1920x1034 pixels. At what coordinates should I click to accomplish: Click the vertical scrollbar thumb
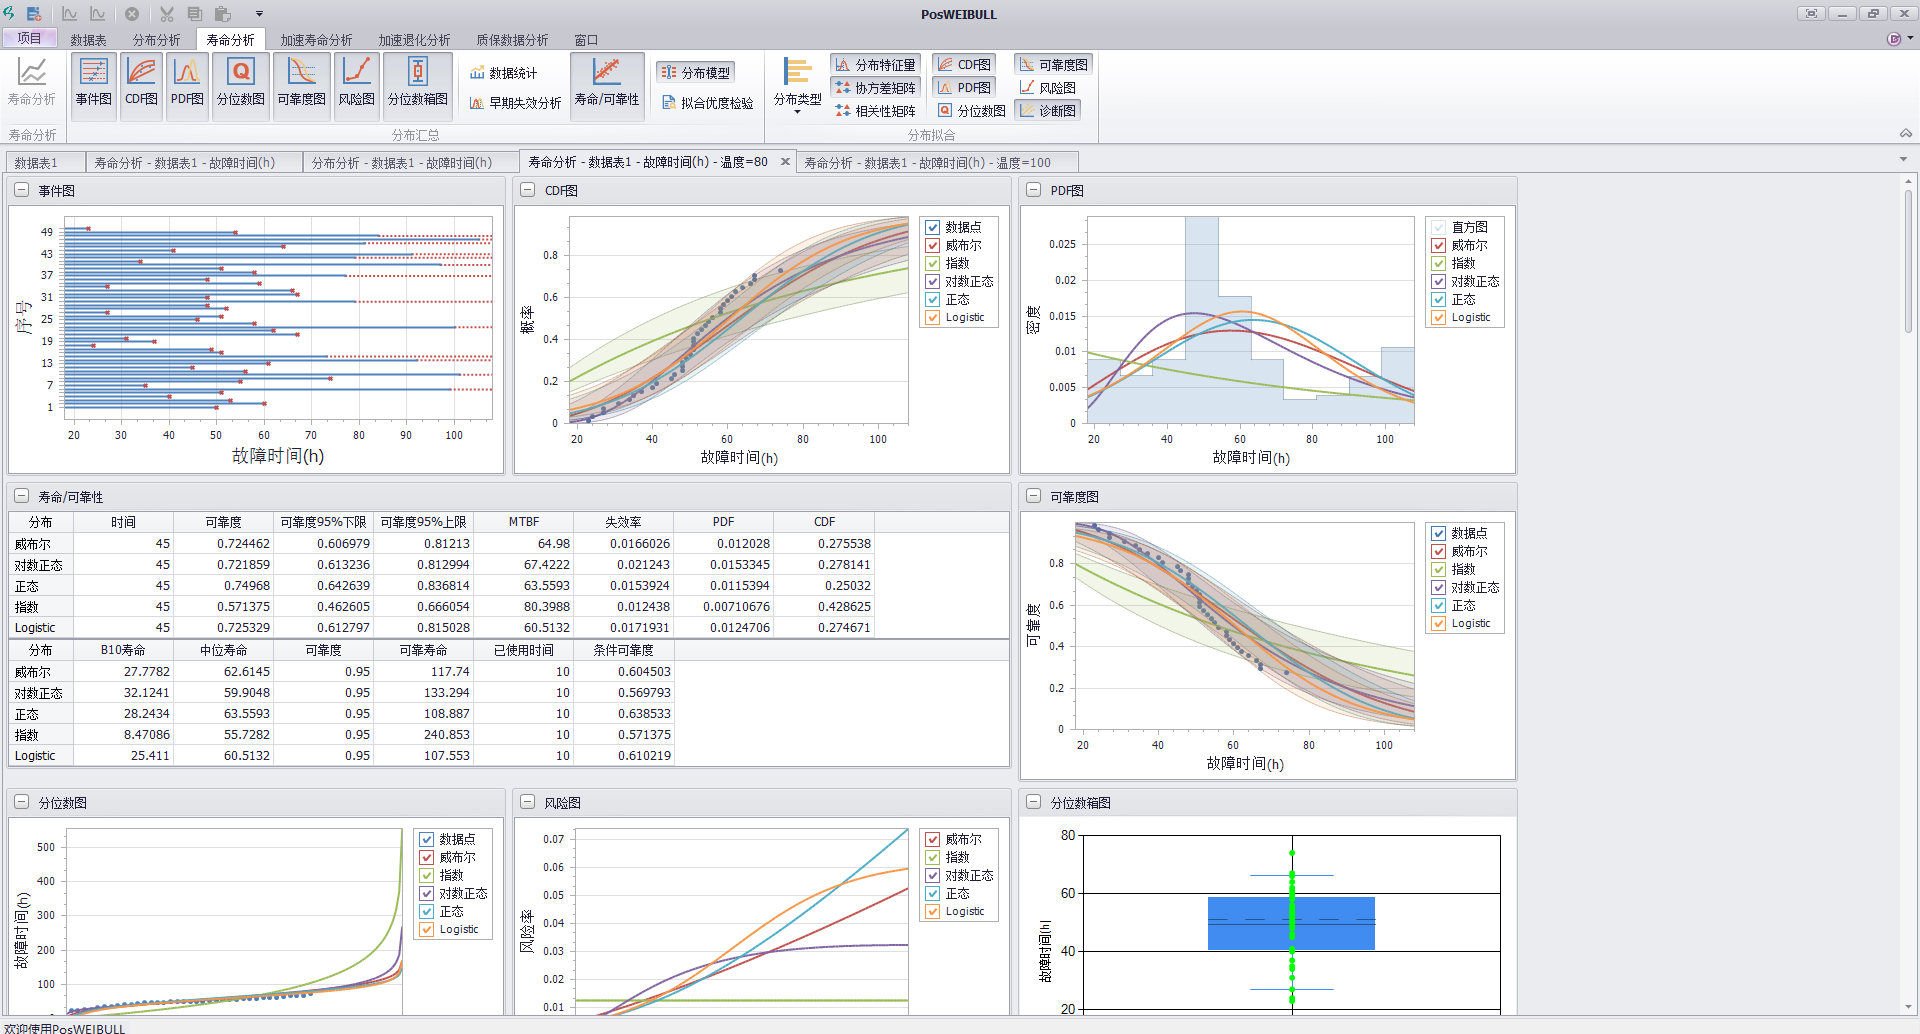coord(1908,260)
